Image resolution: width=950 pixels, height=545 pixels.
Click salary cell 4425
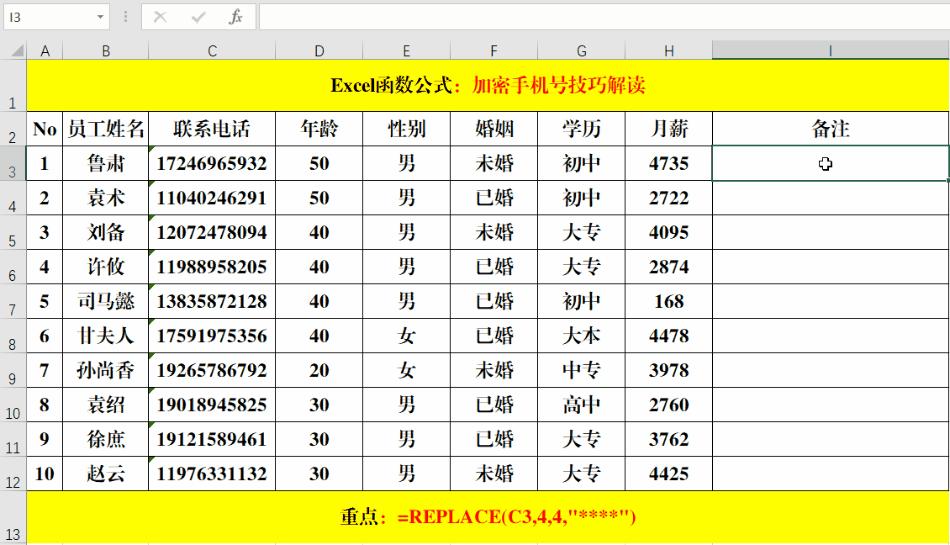coord(669,474)
